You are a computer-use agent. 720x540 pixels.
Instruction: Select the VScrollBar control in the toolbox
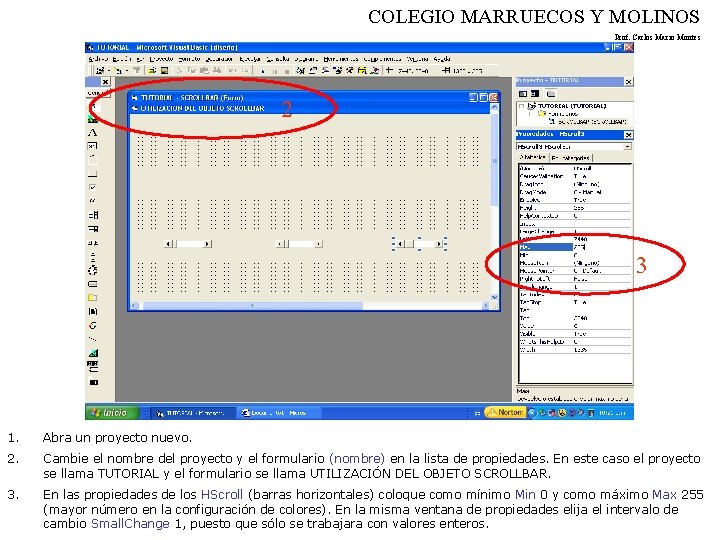tap(93, 256)
